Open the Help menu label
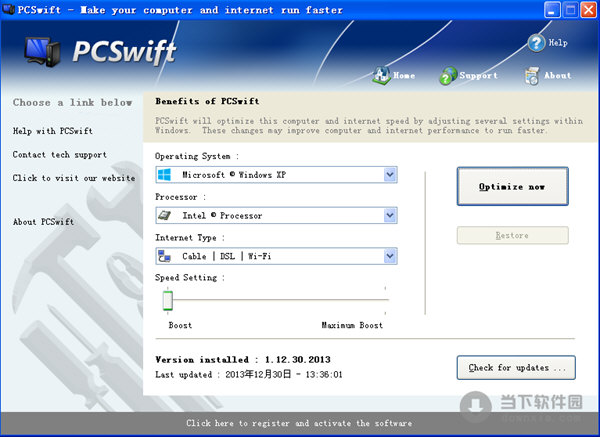600x437 pixels. (558, 43)
